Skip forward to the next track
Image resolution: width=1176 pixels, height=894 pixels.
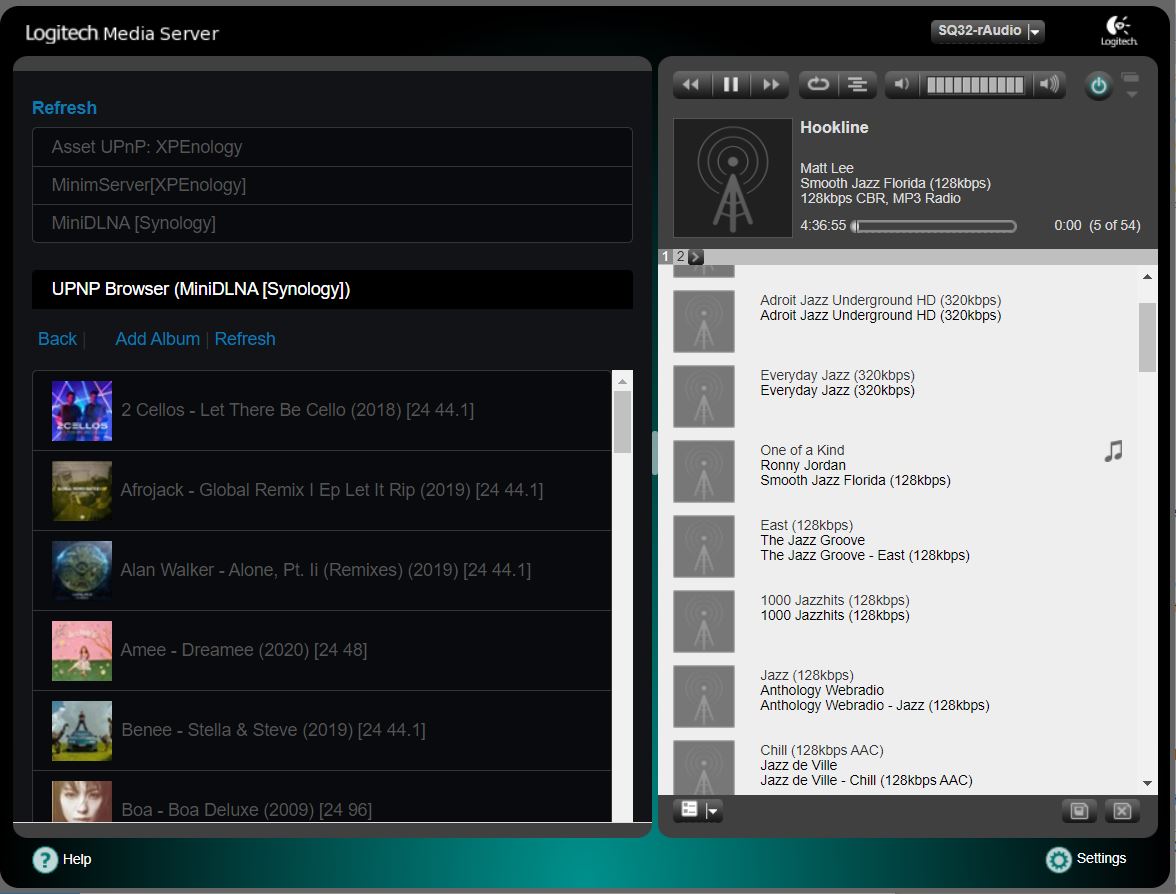pos(770,85)
